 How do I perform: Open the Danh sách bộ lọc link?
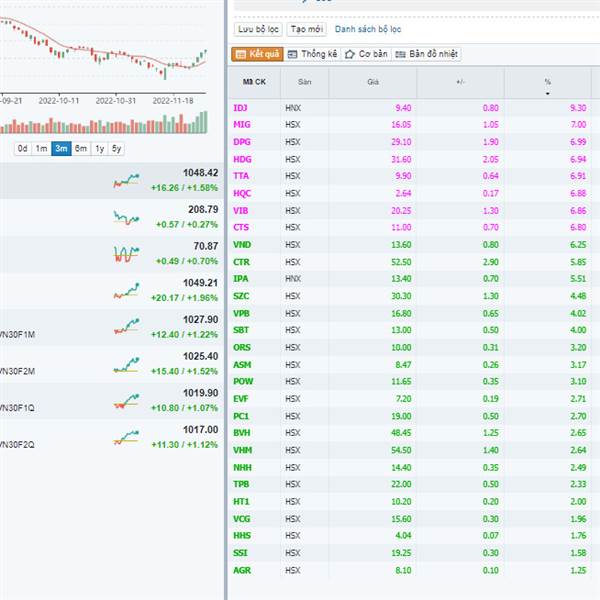[x=368, y=29]
